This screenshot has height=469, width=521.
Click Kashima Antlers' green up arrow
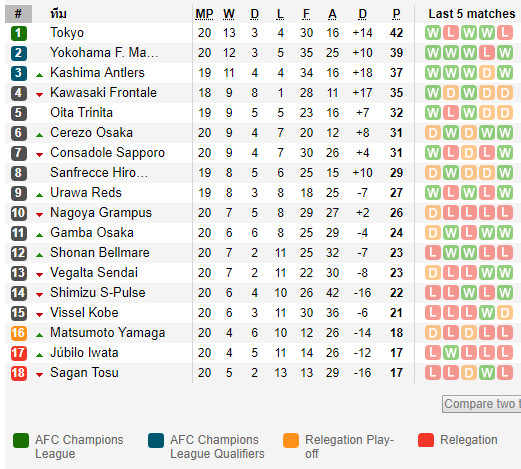tap(39, 75)
